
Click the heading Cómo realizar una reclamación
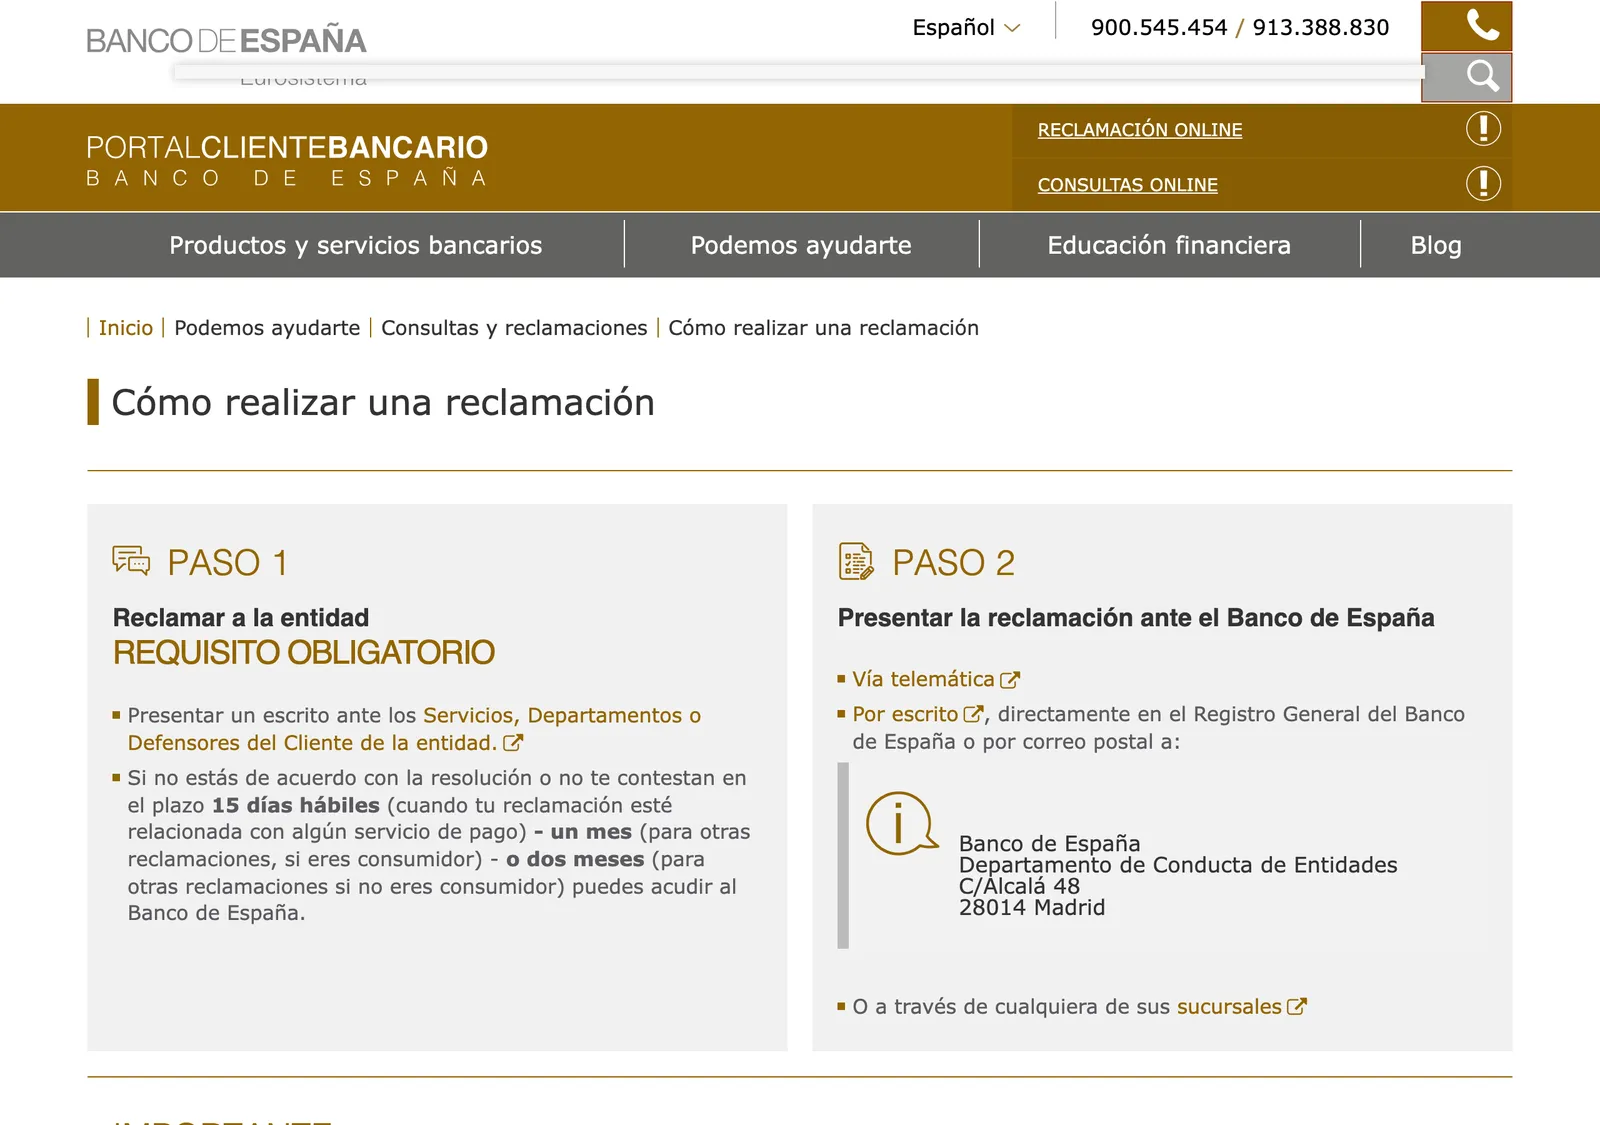pos(383,402)
